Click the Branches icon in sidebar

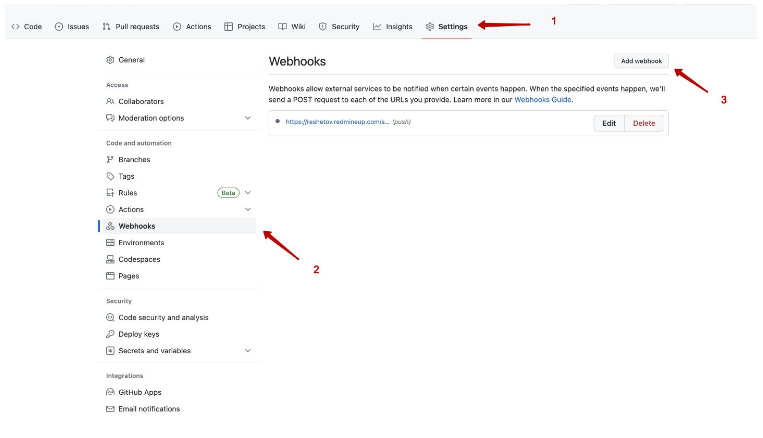pyautogui.click(x=110, y=159)
